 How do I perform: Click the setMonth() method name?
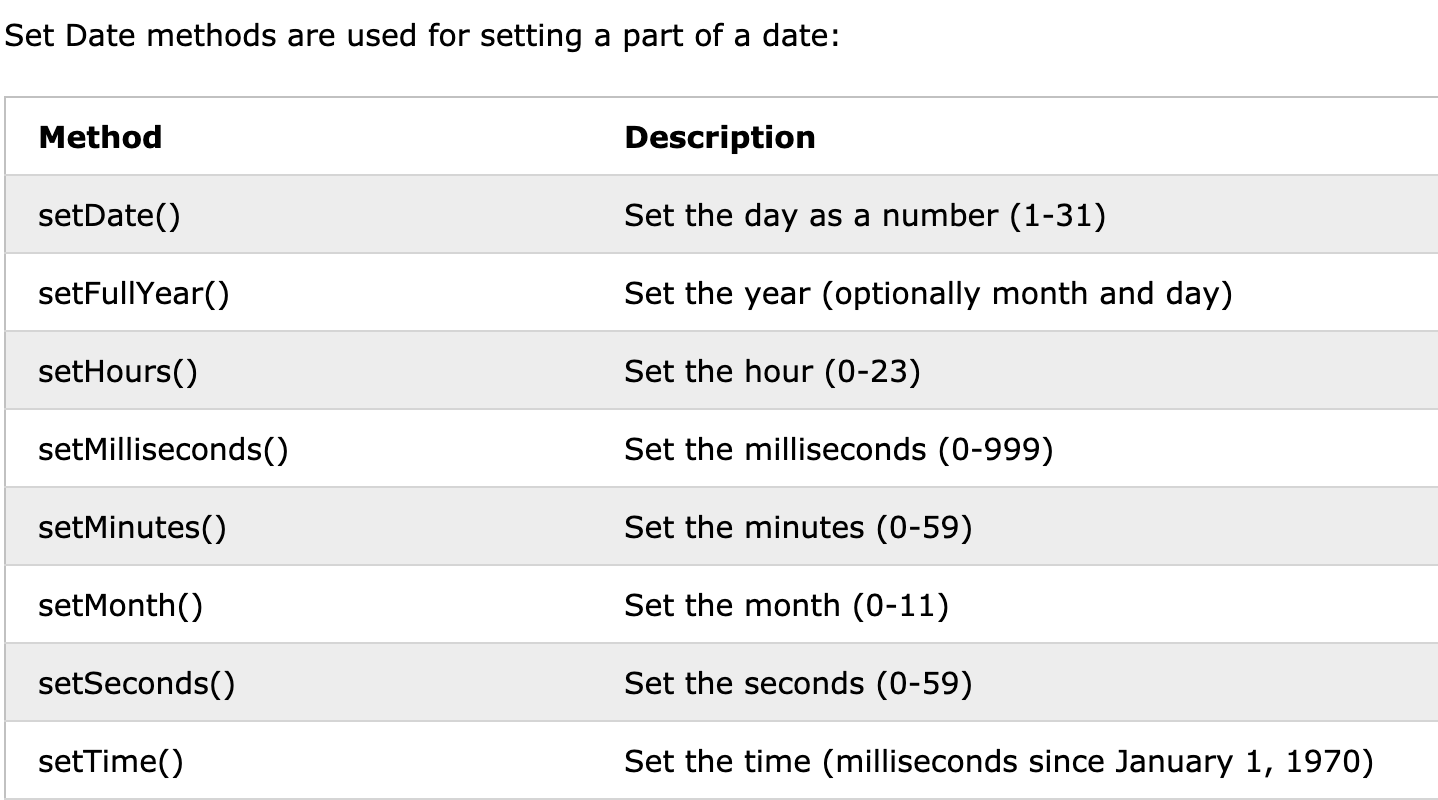coord(120,605)
